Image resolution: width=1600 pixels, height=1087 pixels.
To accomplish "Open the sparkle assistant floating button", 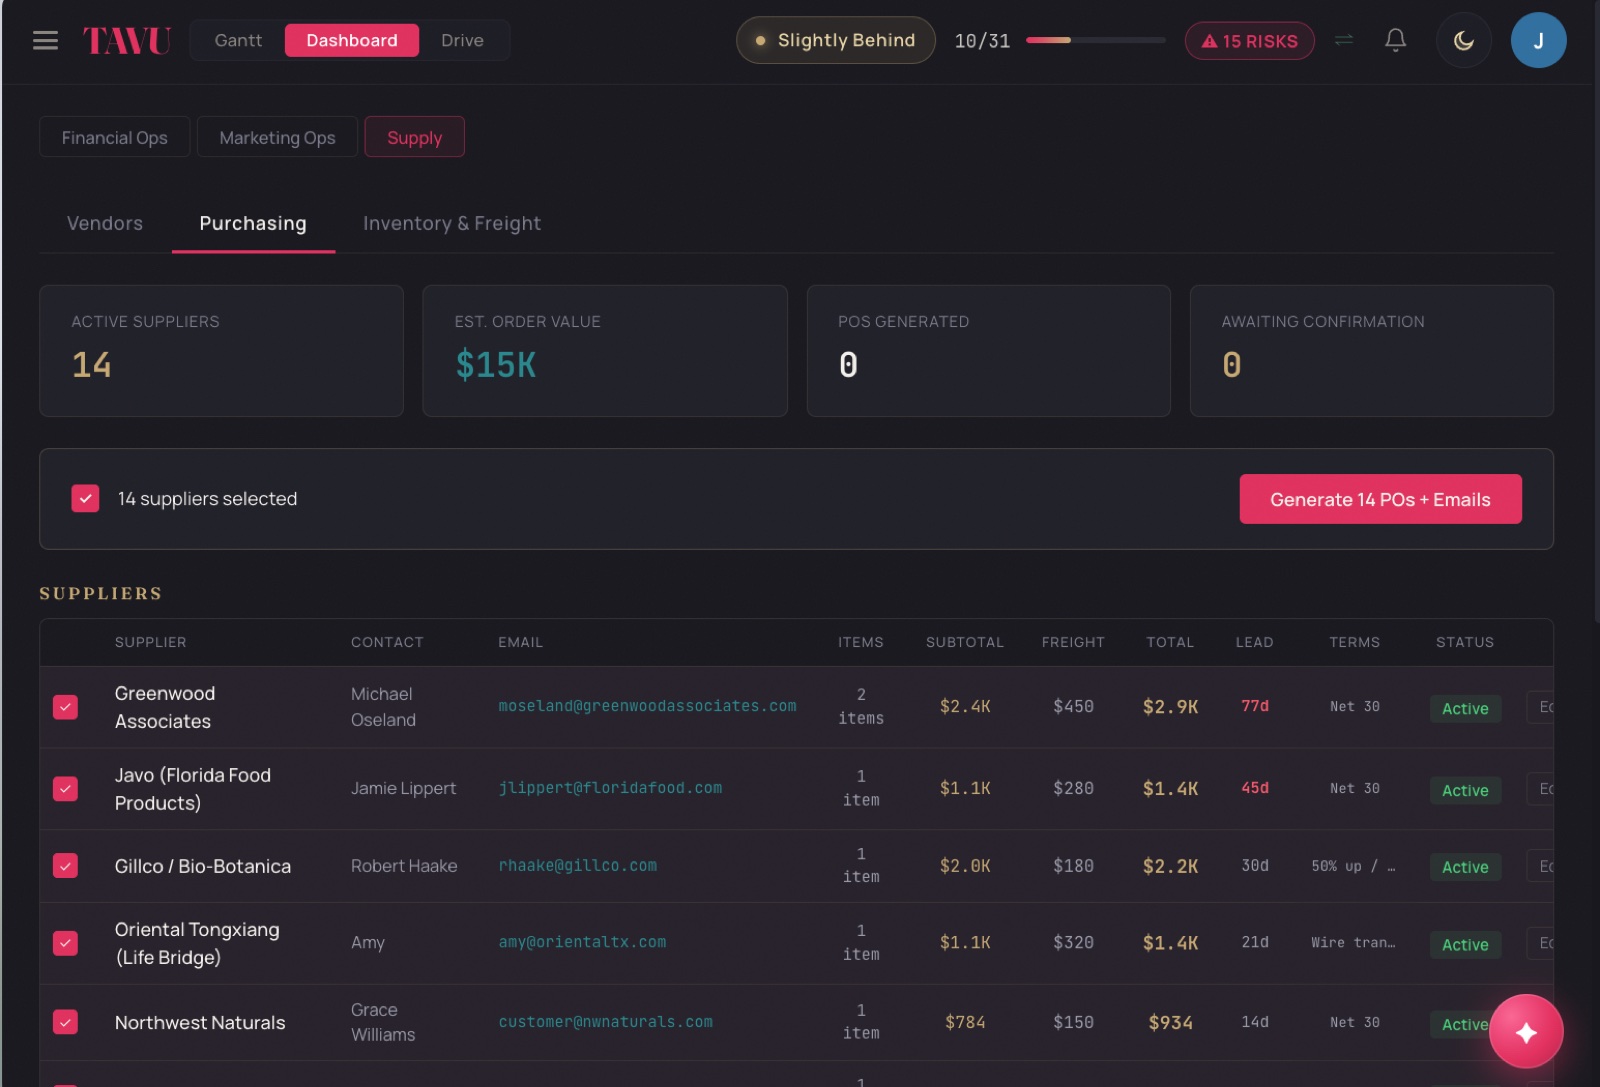I will (x=1526, y=1032).
